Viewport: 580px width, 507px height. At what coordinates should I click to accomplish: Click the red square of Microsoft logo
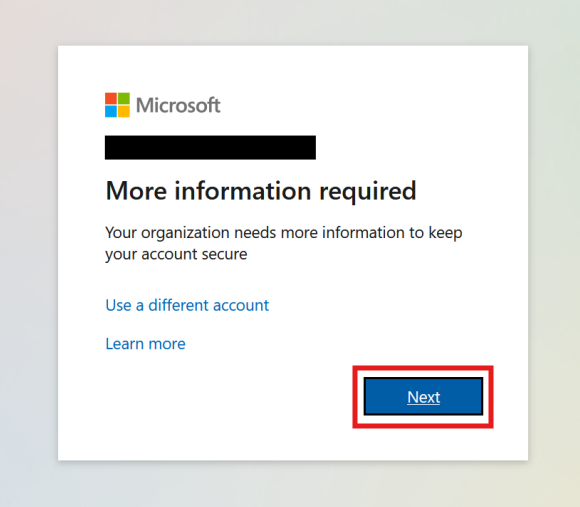pos(111,98)
